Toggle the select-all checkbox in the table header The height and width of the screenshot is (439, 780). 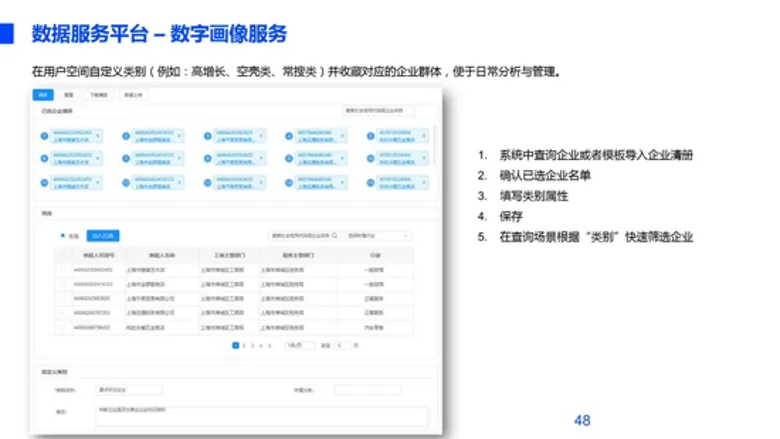63,255
